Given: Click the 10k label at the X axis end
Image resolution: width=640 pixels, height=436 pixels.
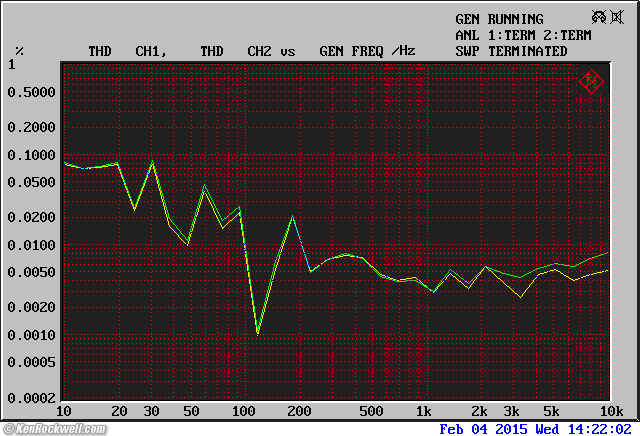Looking at the screenshot, I should coord(611,412).
